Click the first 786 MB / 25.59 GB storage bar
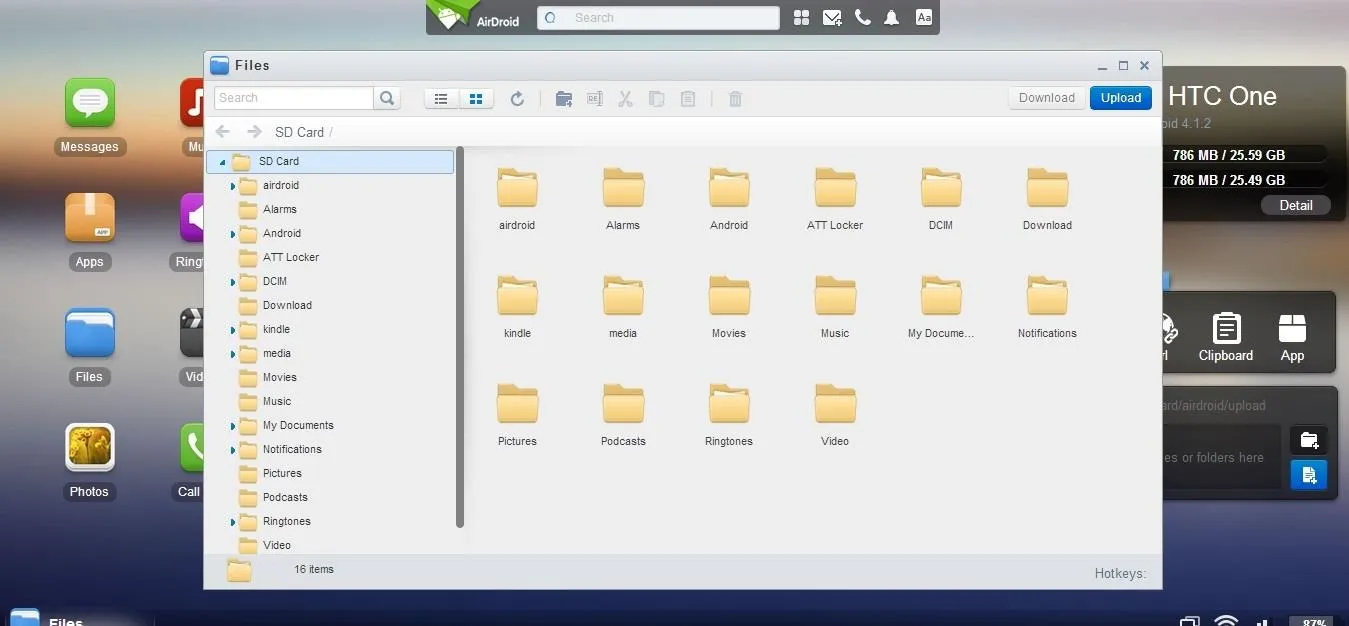 [x=1245, y=155]
